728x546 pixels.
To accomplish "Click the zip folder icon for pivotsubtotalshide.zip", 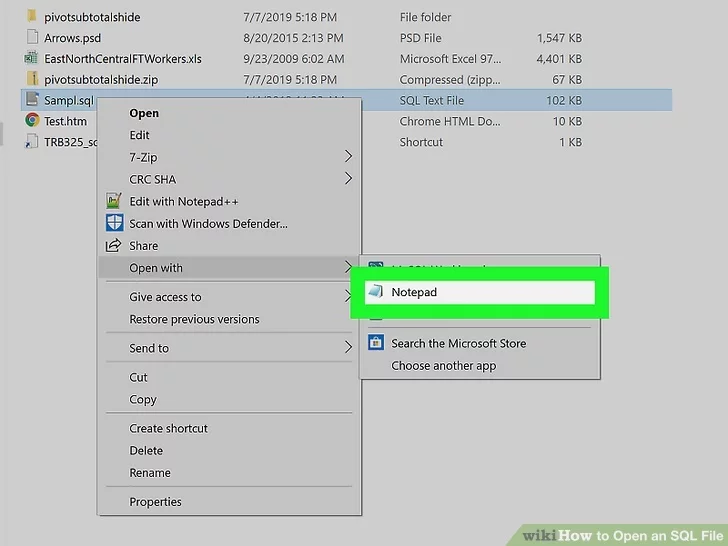I will (32, 79).
